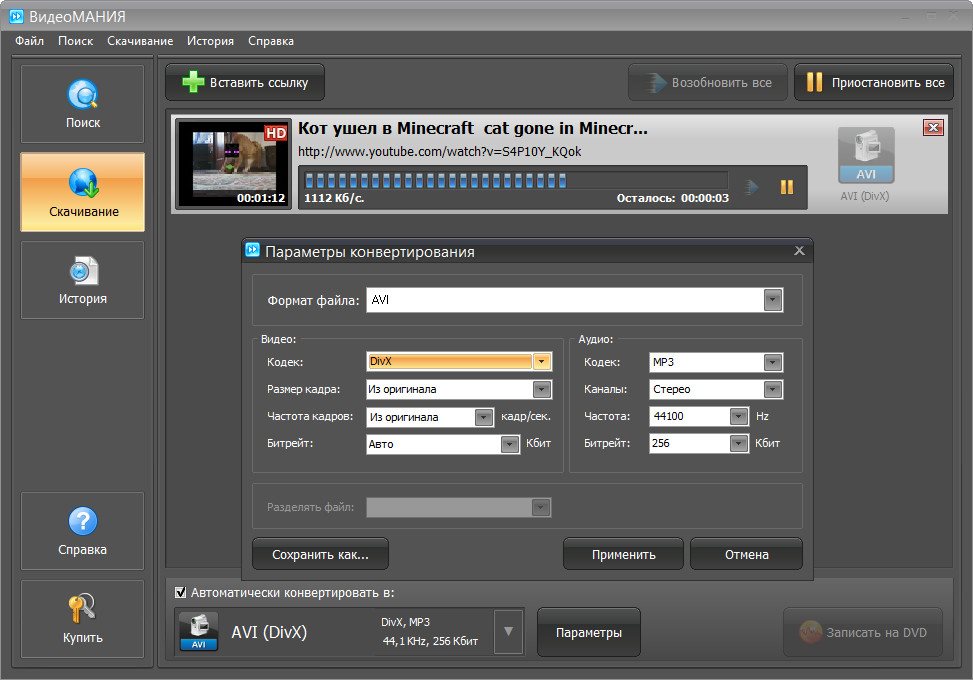Expand the Частота кадров dropdown
The width and height of the screenshot is (973, 680).
coord(483,418)
